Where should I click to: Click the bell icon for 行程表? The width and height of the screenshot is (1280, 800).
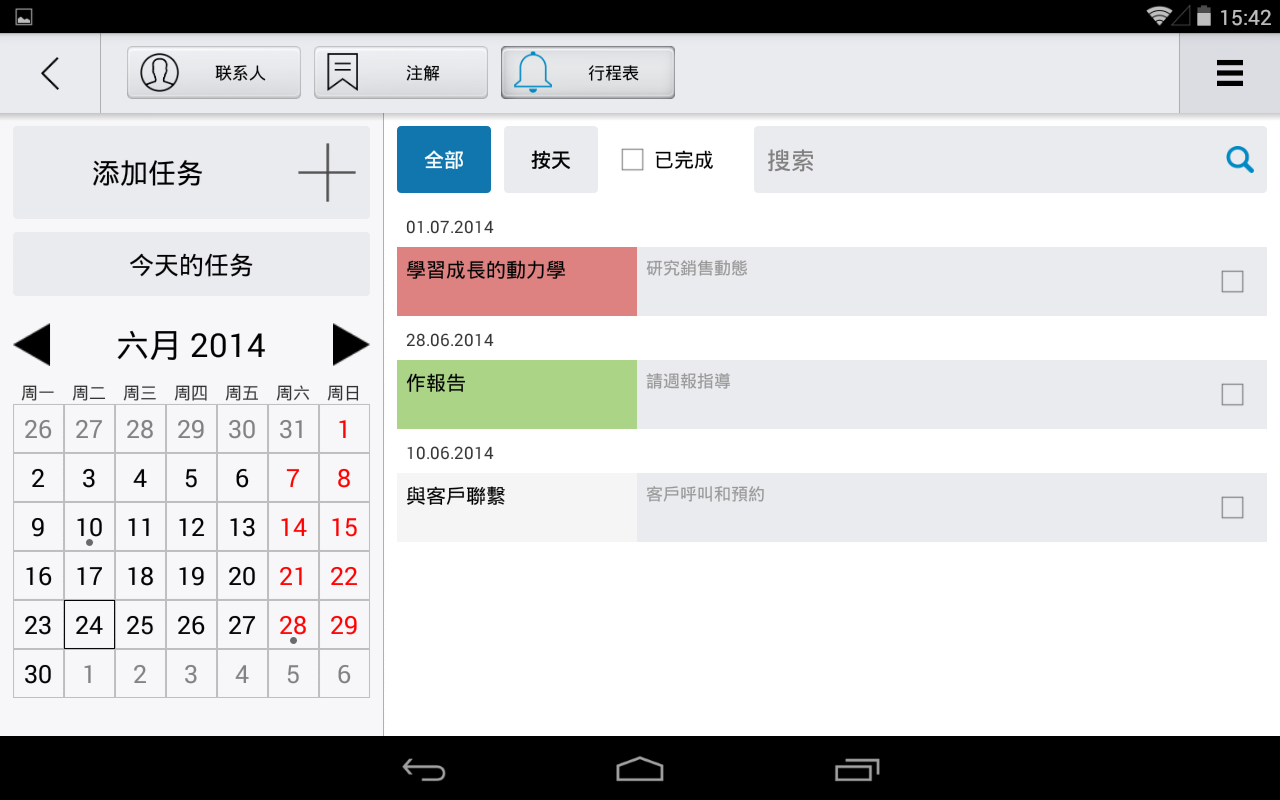[533, 73]
